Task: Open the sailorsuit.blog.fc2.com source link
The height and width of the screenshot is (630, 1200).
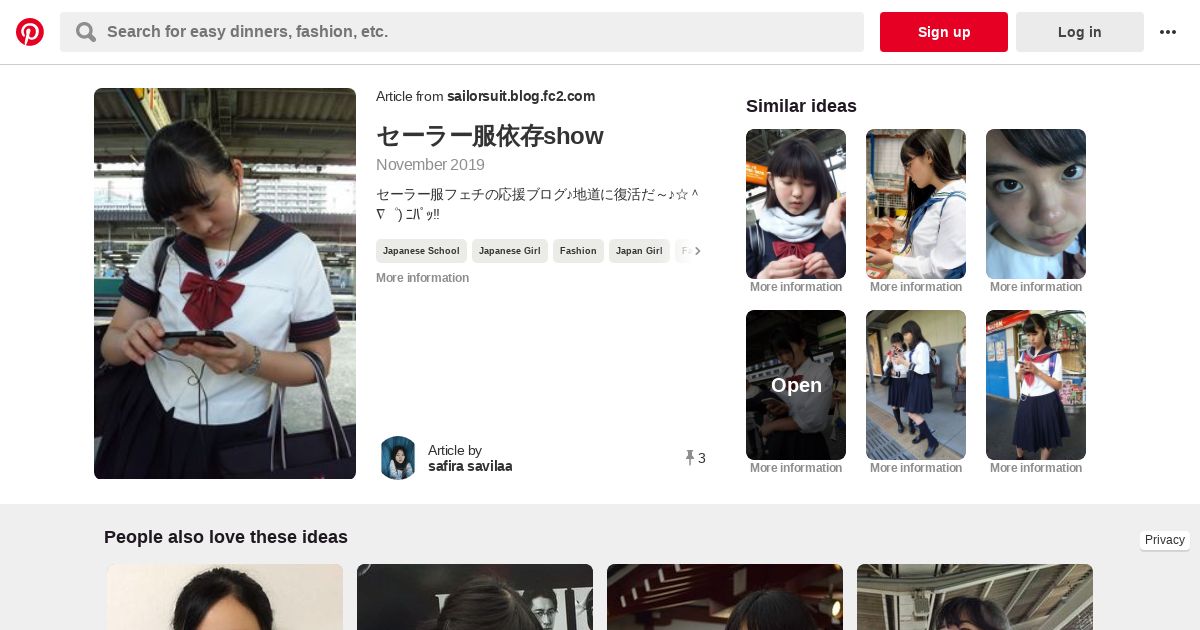Action: (x=521, y=96)
